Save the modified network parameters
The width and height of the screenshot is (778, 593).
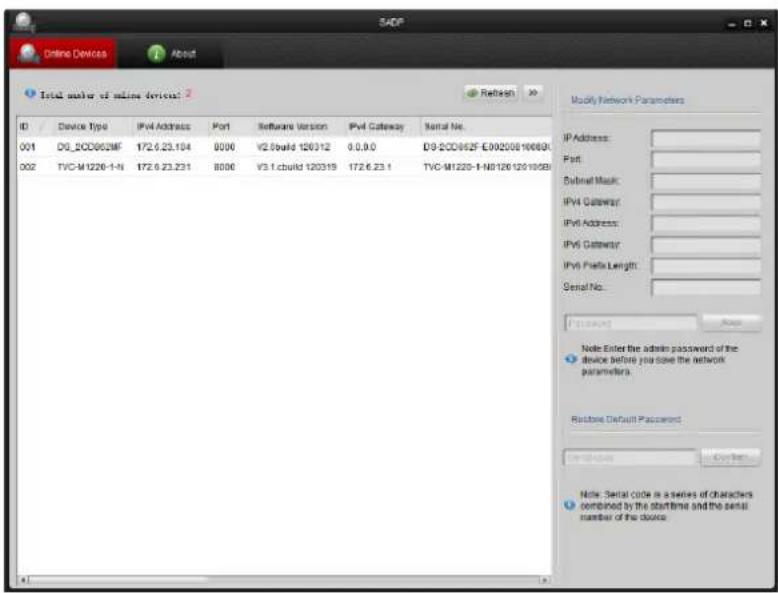[731, 324]
